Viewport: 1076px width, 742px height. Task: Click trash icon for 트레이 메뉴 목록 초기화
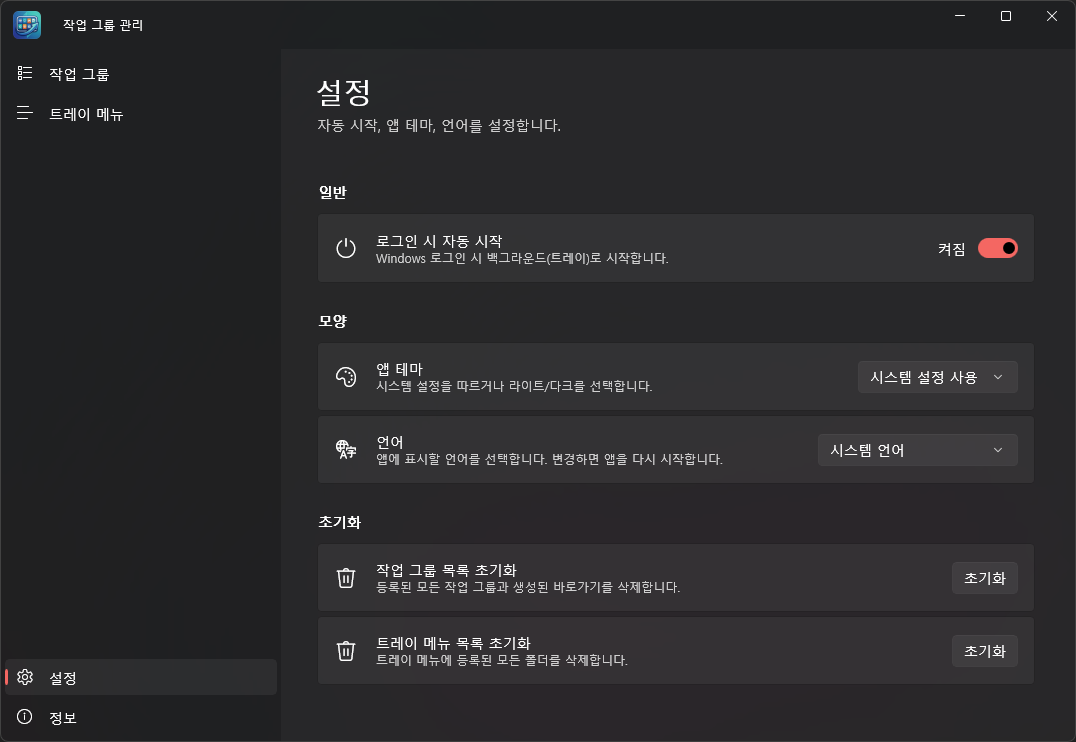coord(346,651)
